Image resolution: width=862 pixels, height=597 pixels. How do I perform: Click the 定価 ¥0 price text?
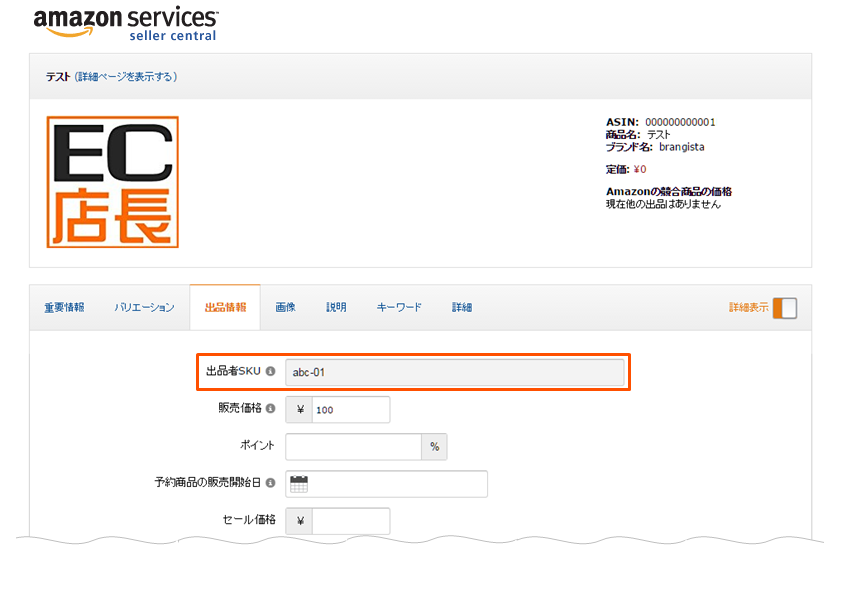pyautogui.click(x=626, y=169)
